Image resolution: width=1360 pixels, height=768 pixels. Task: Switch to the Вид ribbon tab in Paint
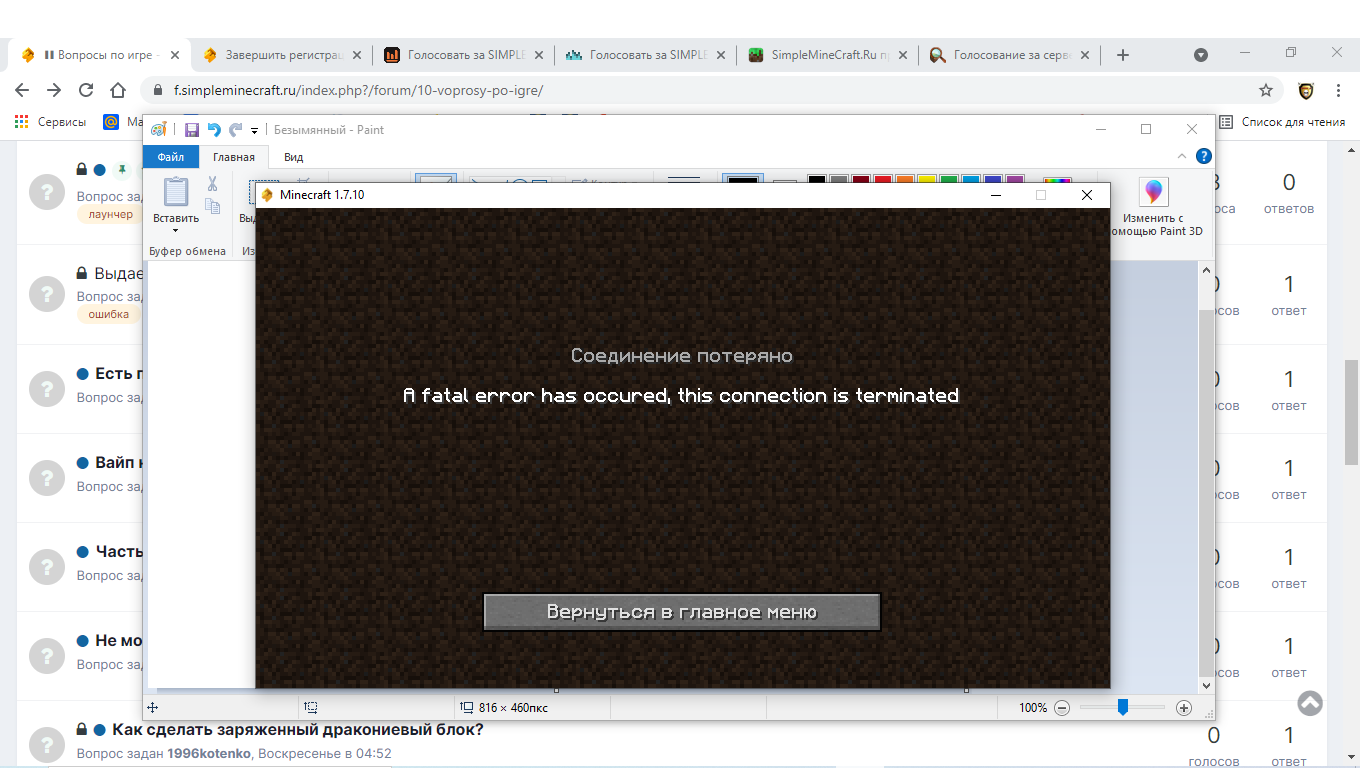click(x=293, y=157)
